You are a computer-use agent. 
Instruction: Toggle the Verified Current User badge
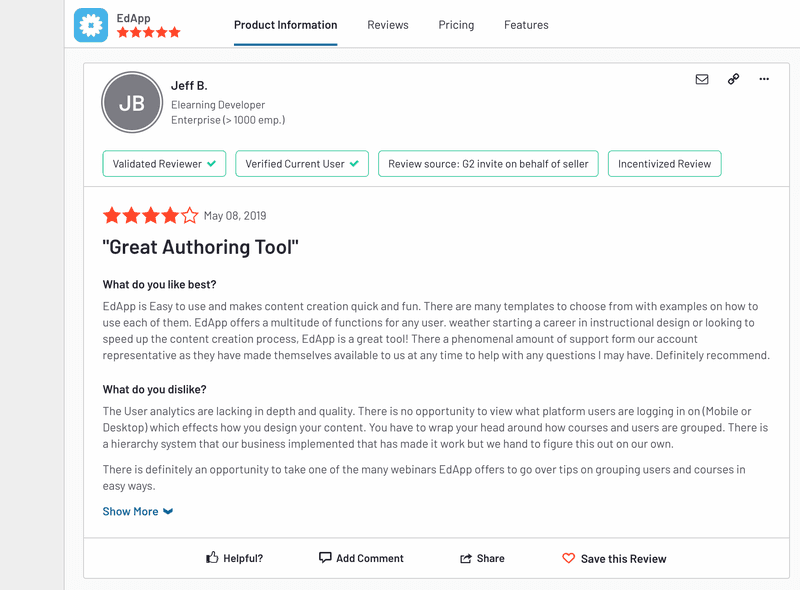[x=302, y=163]
